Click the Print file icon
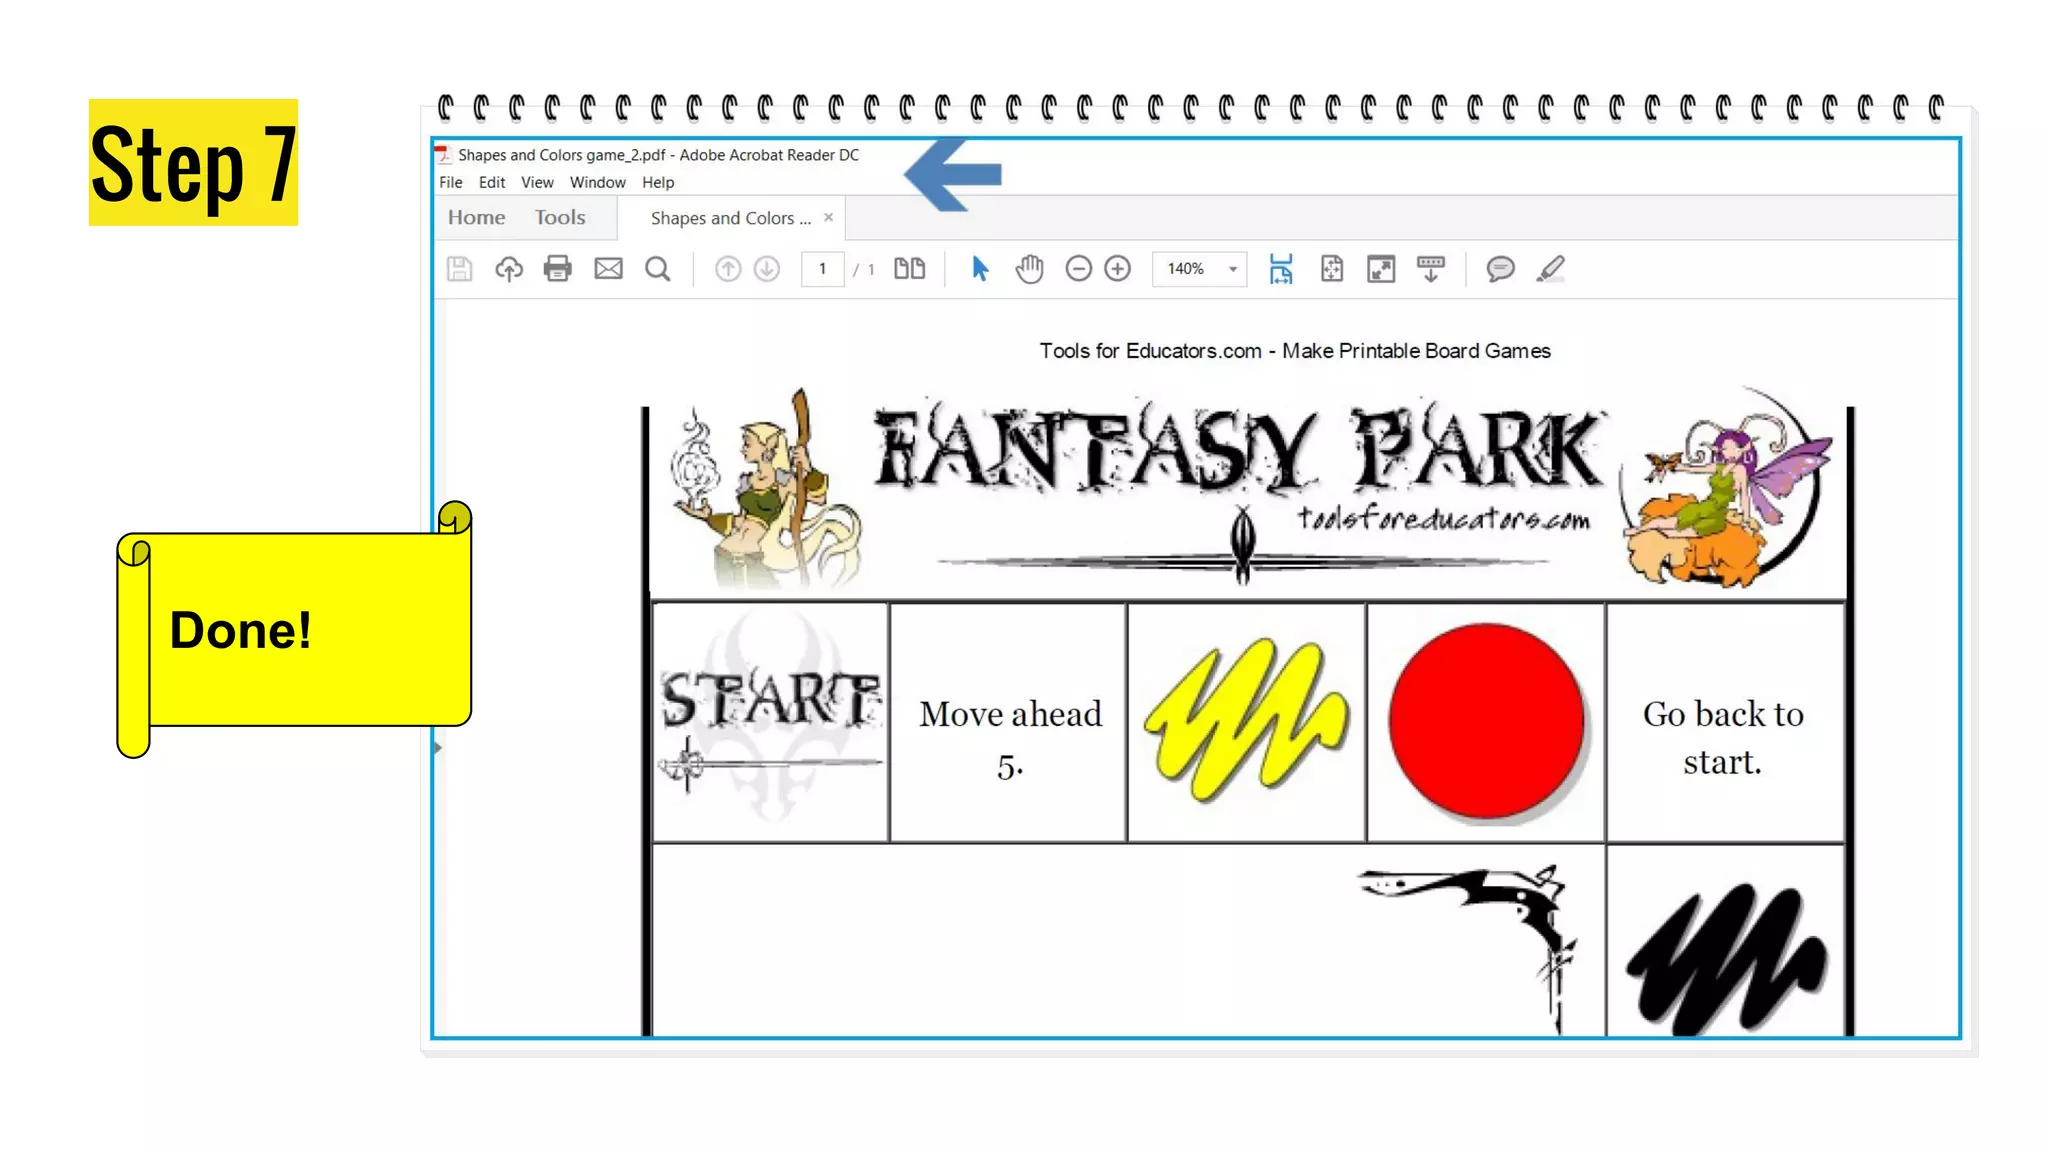 pyautogui.click(x=557, y=269)
